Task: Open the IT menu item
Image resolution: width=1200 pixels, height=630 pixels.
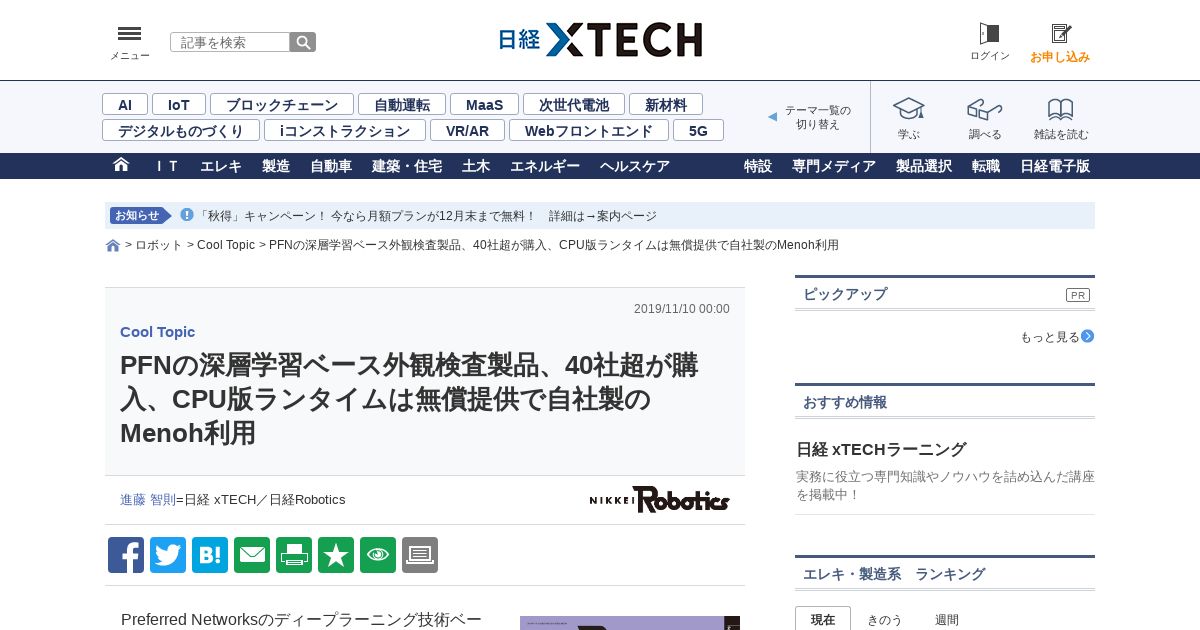Action: click(x=167, y=166)
